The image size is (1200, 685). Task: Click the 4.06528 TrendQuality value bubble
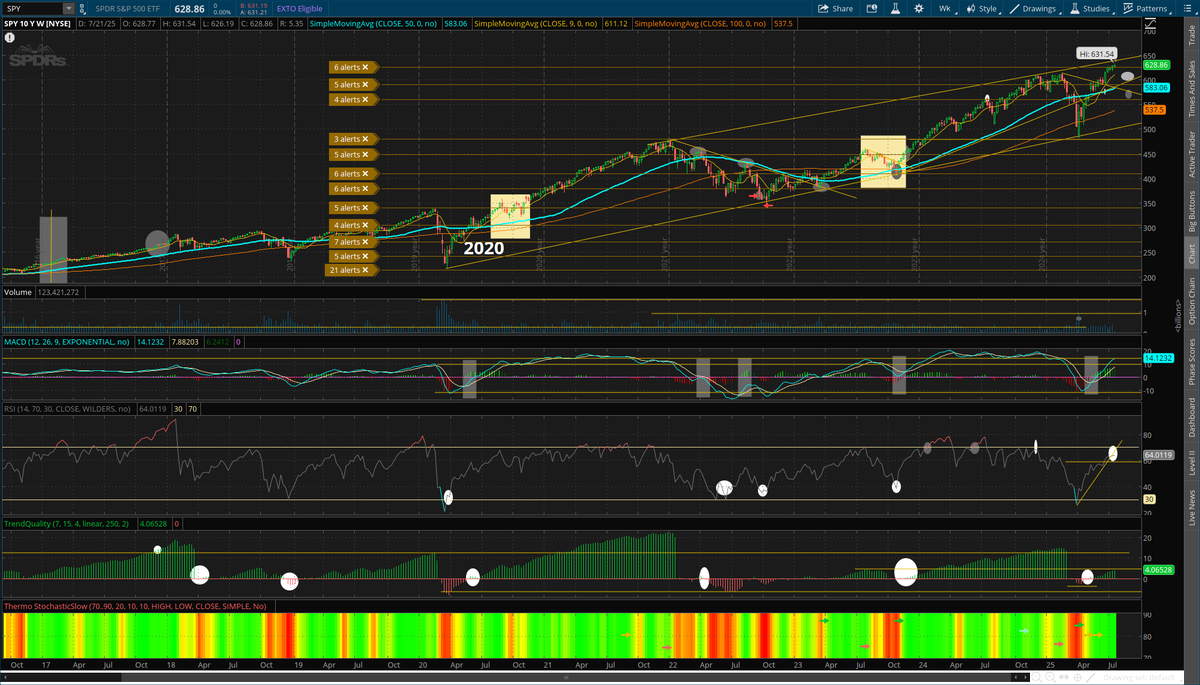click(x=1157, y=569)
